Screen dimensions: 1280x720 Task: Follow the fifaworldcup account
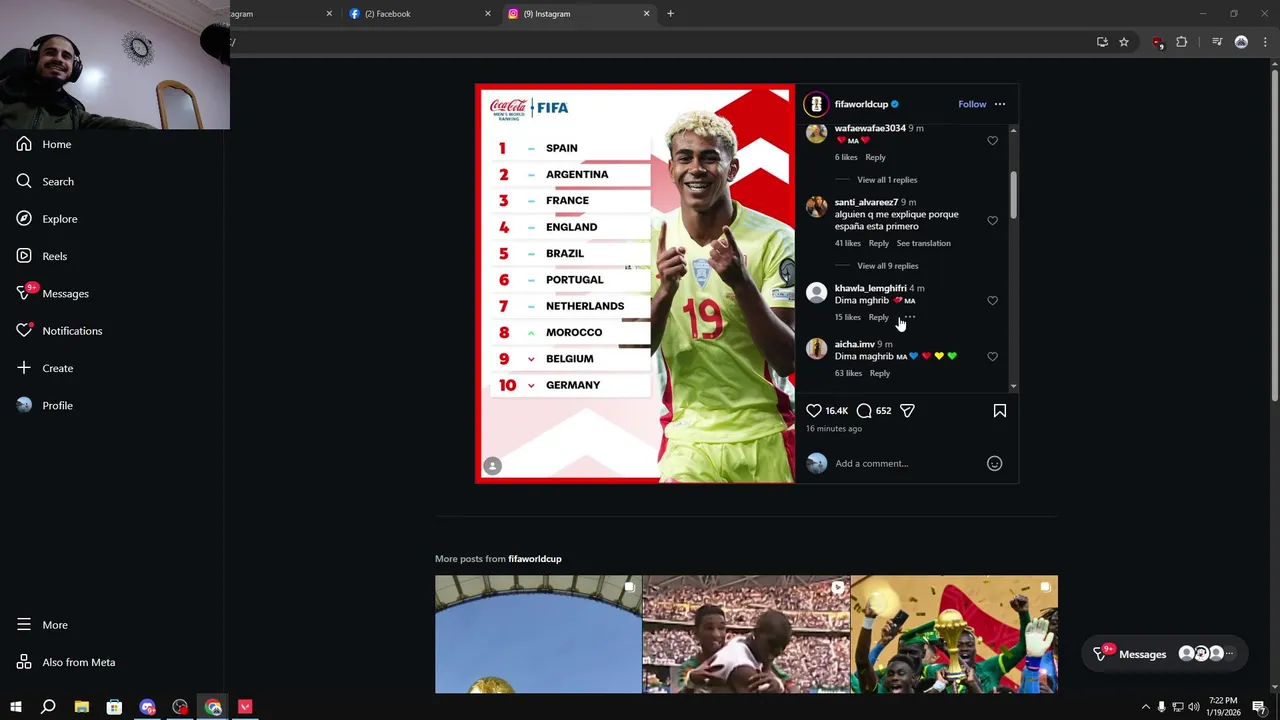tap(972, 104)
